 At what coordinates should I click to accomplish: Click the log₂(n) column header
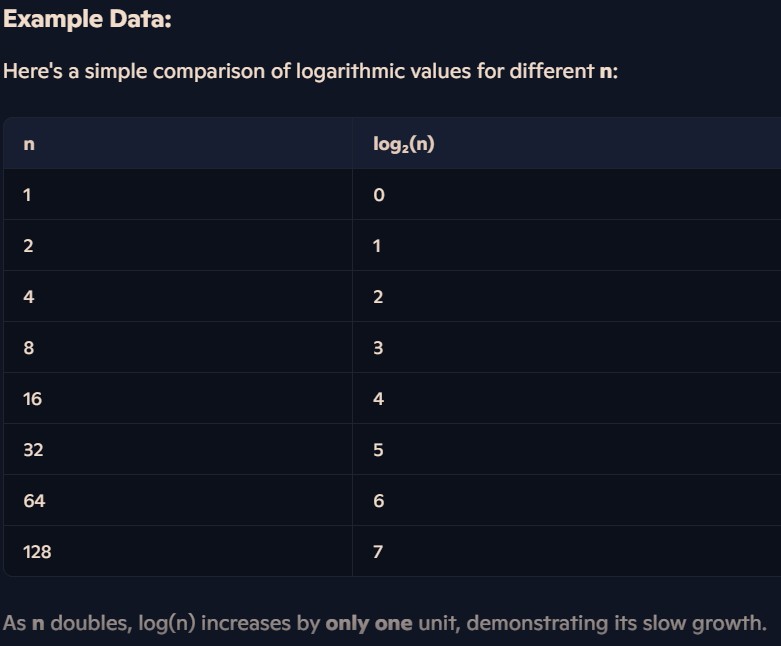403,144
